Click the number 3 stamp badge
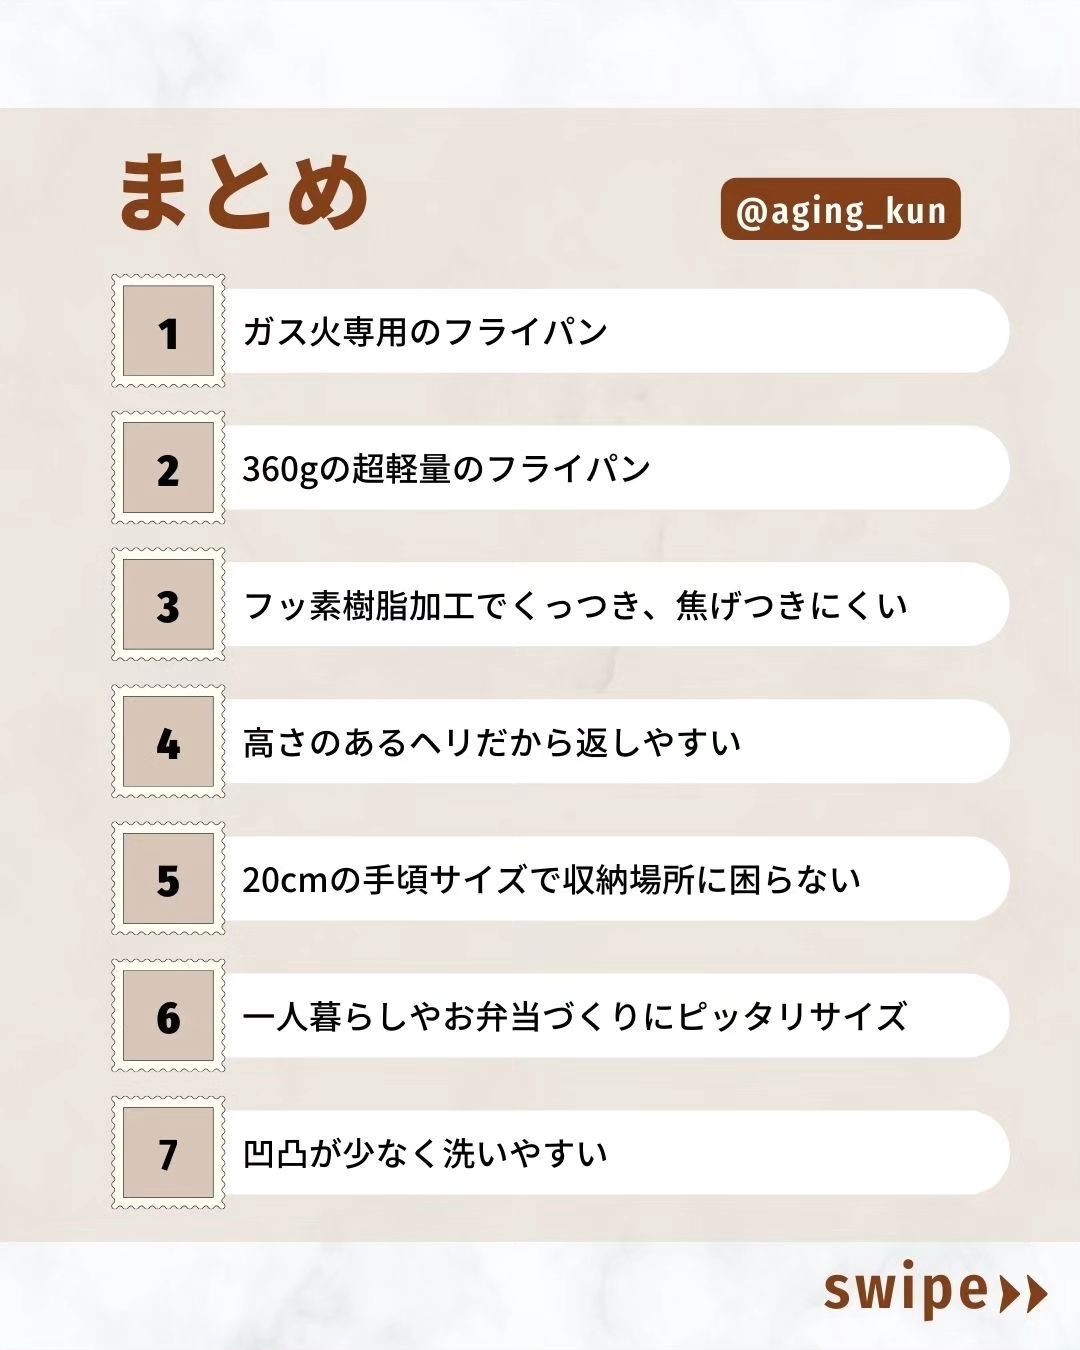 tap(168, 605)
